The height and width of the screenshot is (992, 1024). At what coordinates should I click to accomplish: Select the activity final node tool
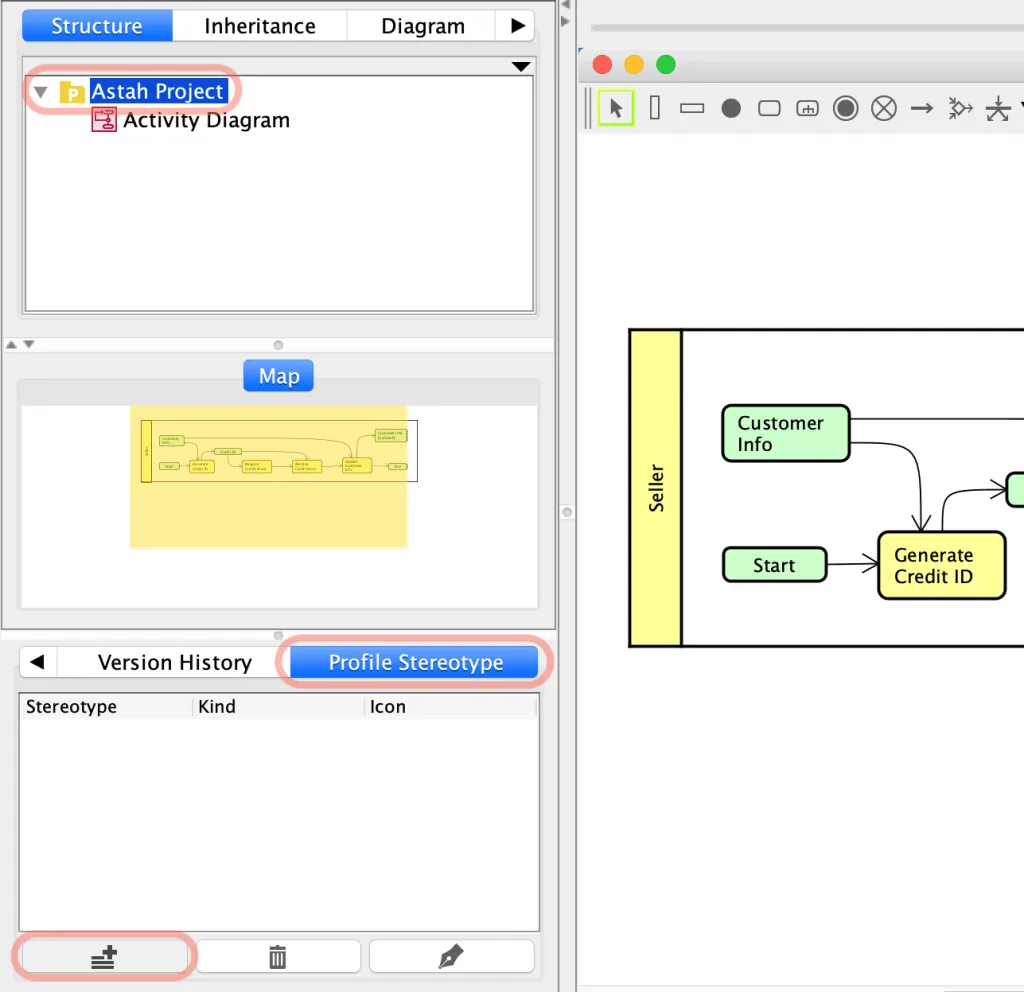[845, 108]
